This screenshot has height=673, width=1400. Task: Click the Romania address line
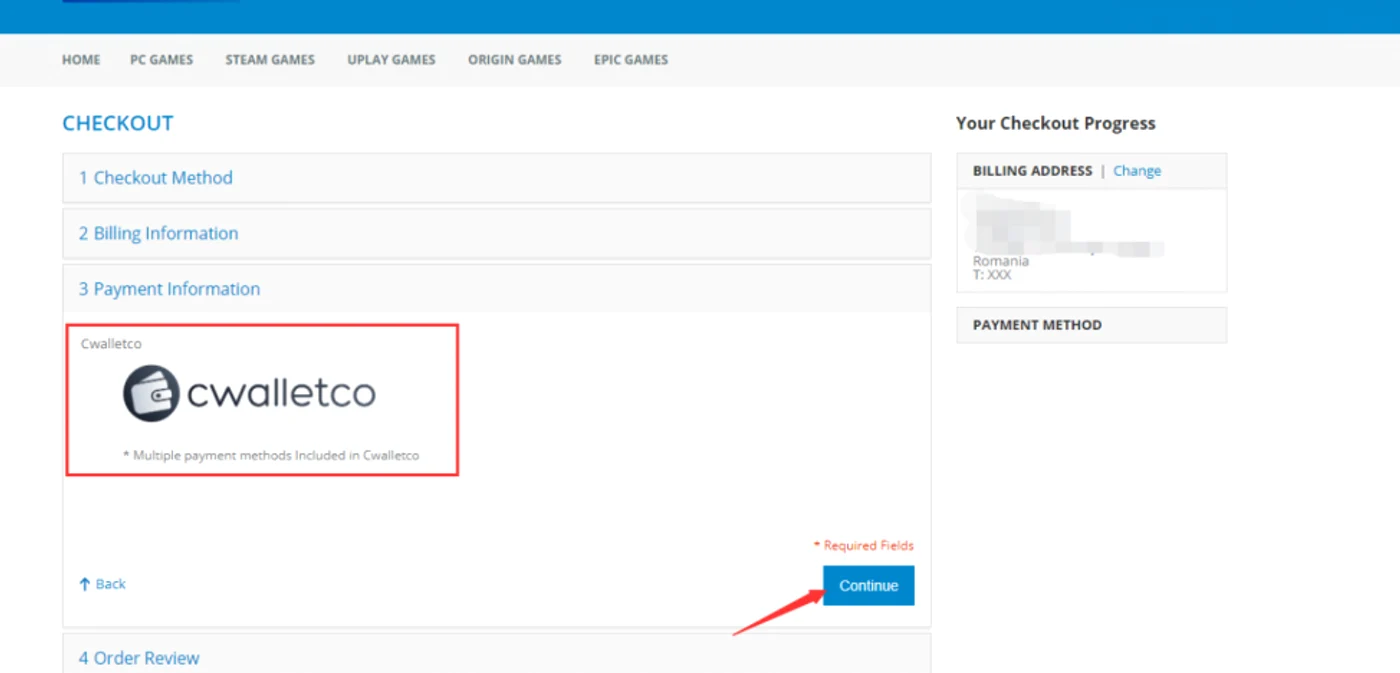(1001, 261)
